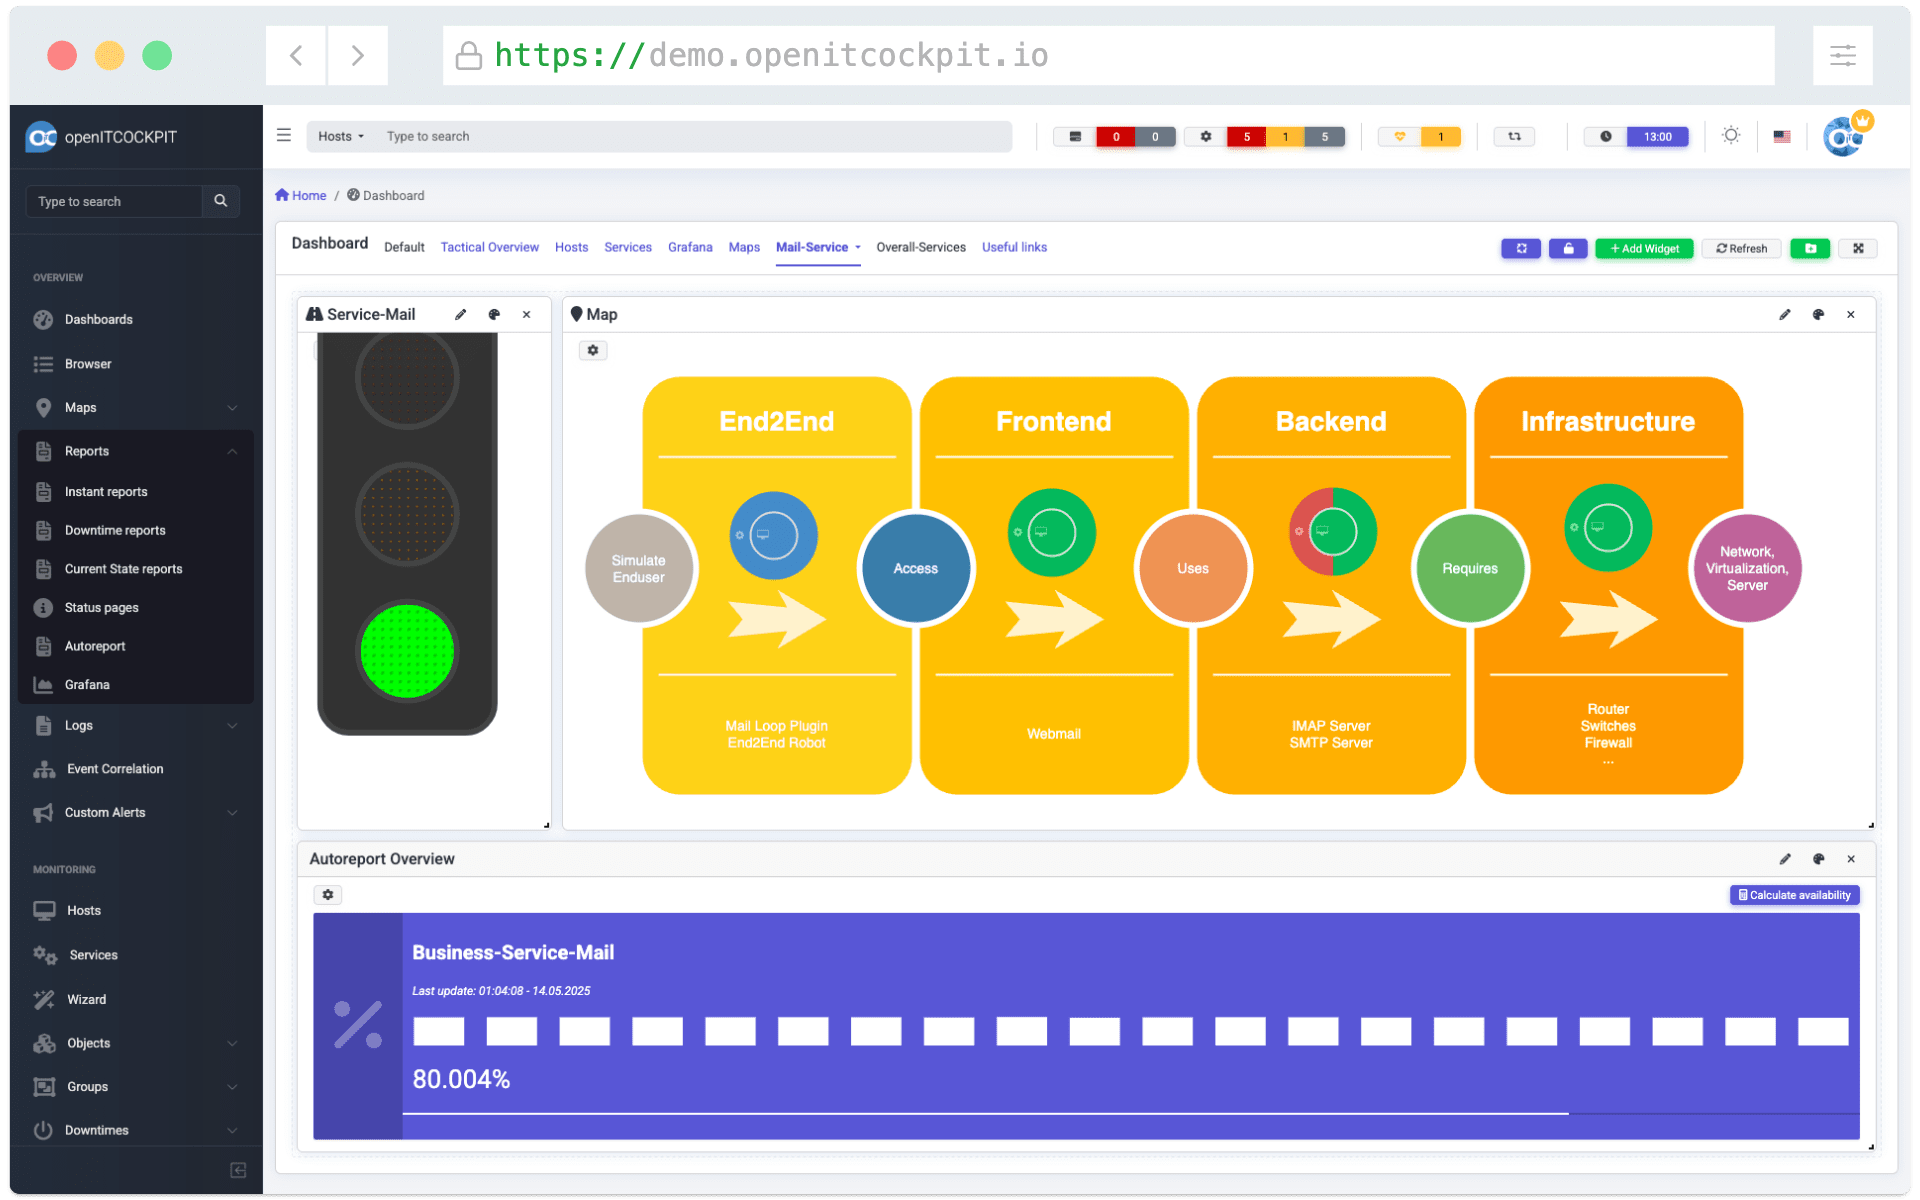This screenshot has height=1200, width=1920.
Task: Toggle light/dark theme sun icon
Action: [x=1731, y=135]
